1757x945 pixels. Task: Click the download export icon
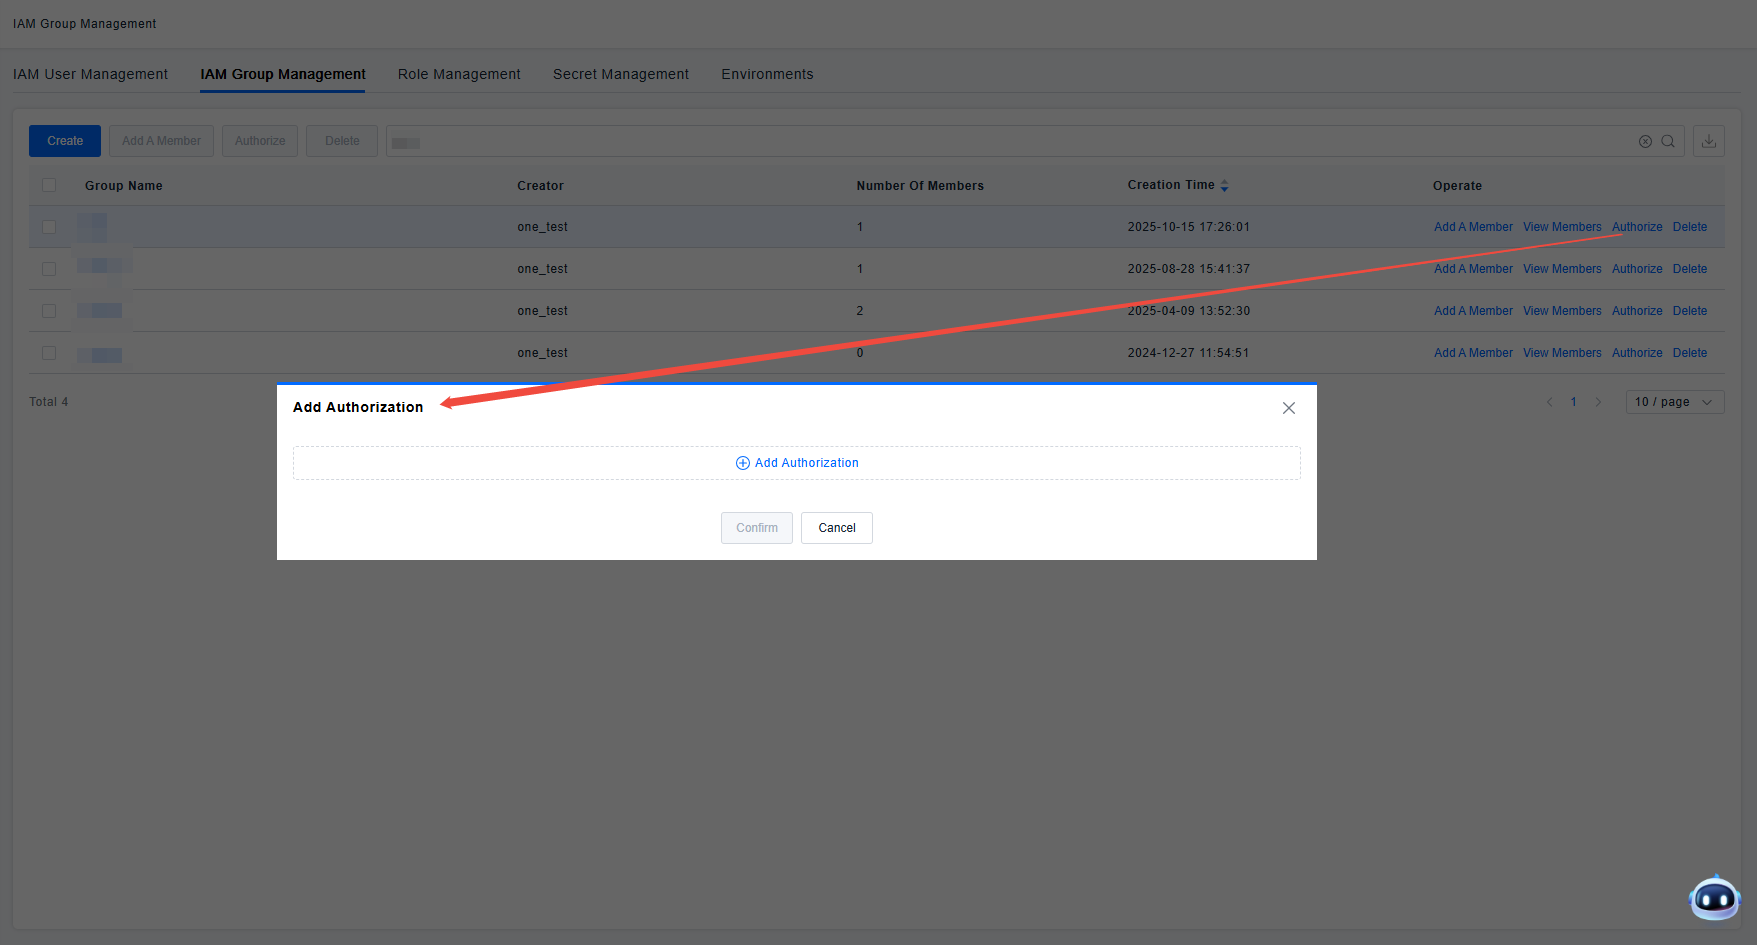pyautogui.click(x=1709, y=141)
